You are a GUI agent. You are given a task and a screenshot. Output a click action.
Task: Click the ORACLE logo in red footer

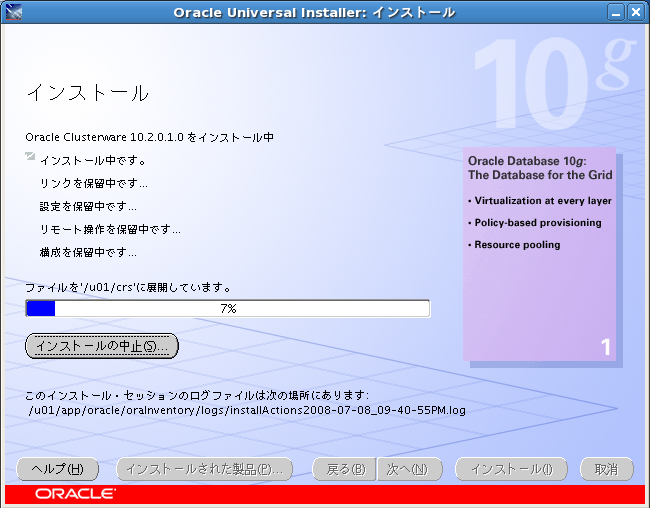pos(75,494)
